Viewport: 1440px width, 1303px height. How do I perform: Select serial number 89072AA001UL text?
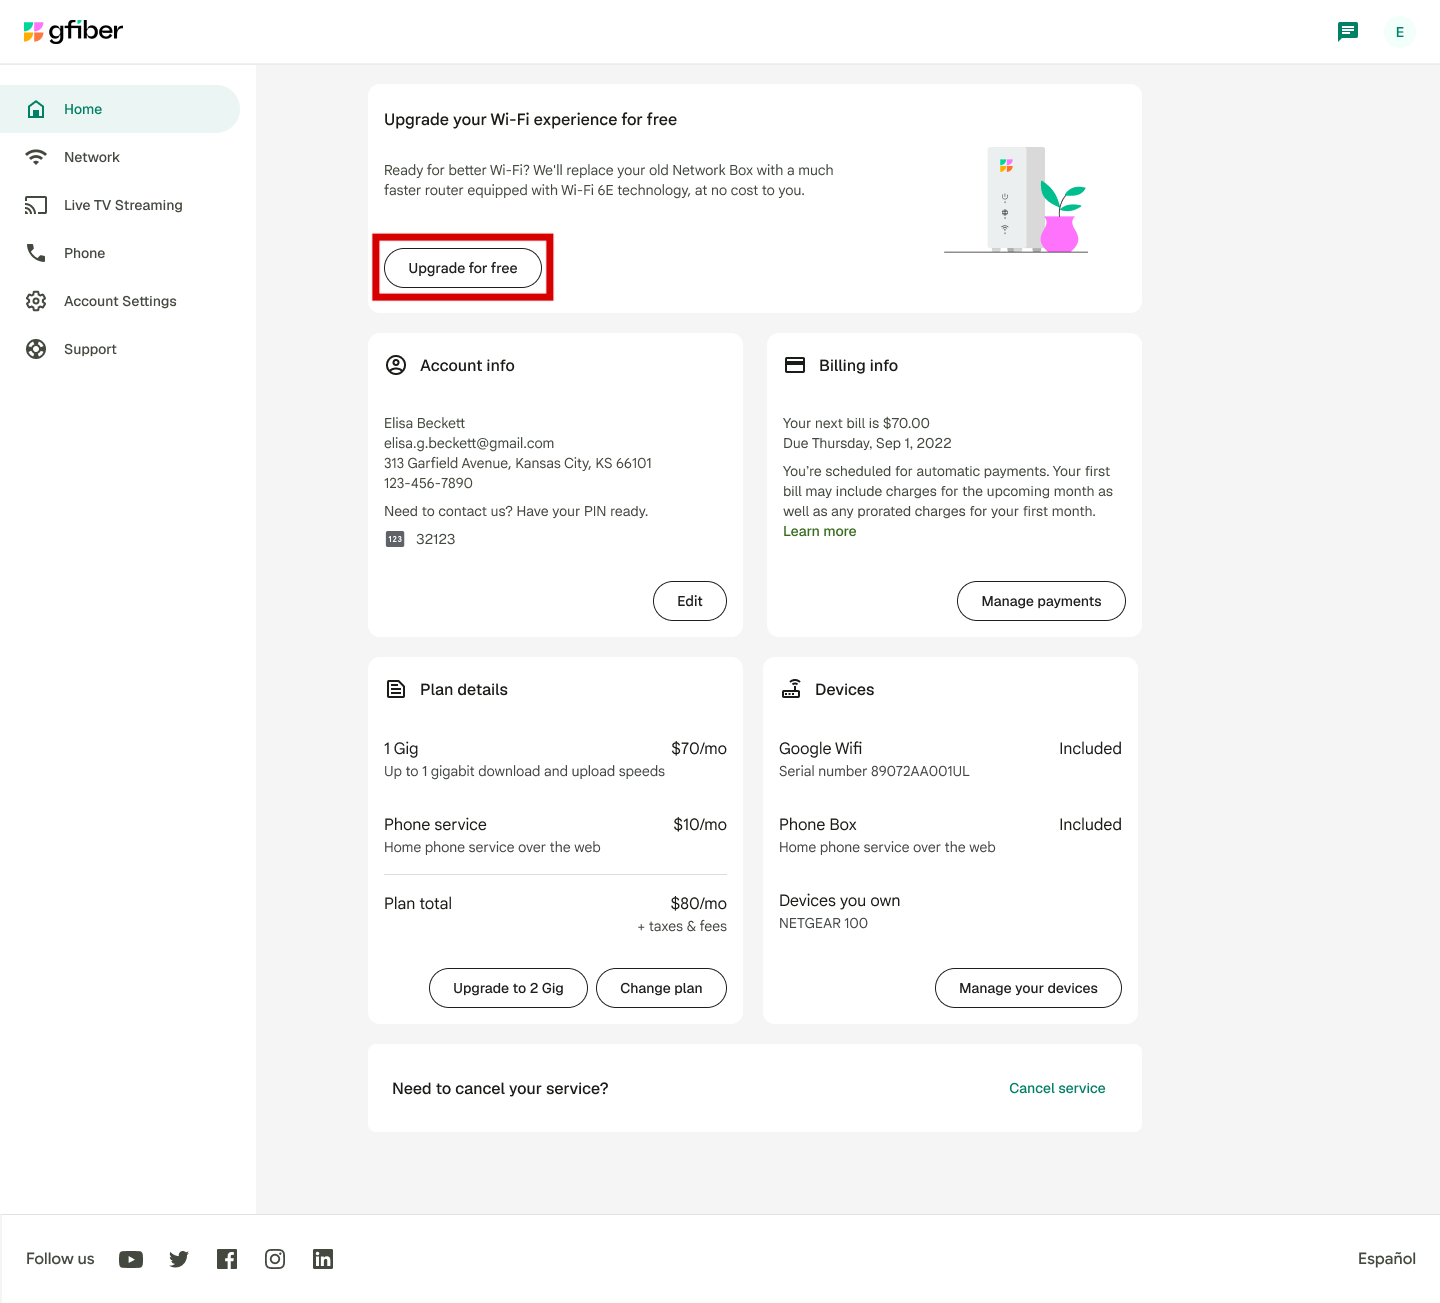(x=920, y=771)
